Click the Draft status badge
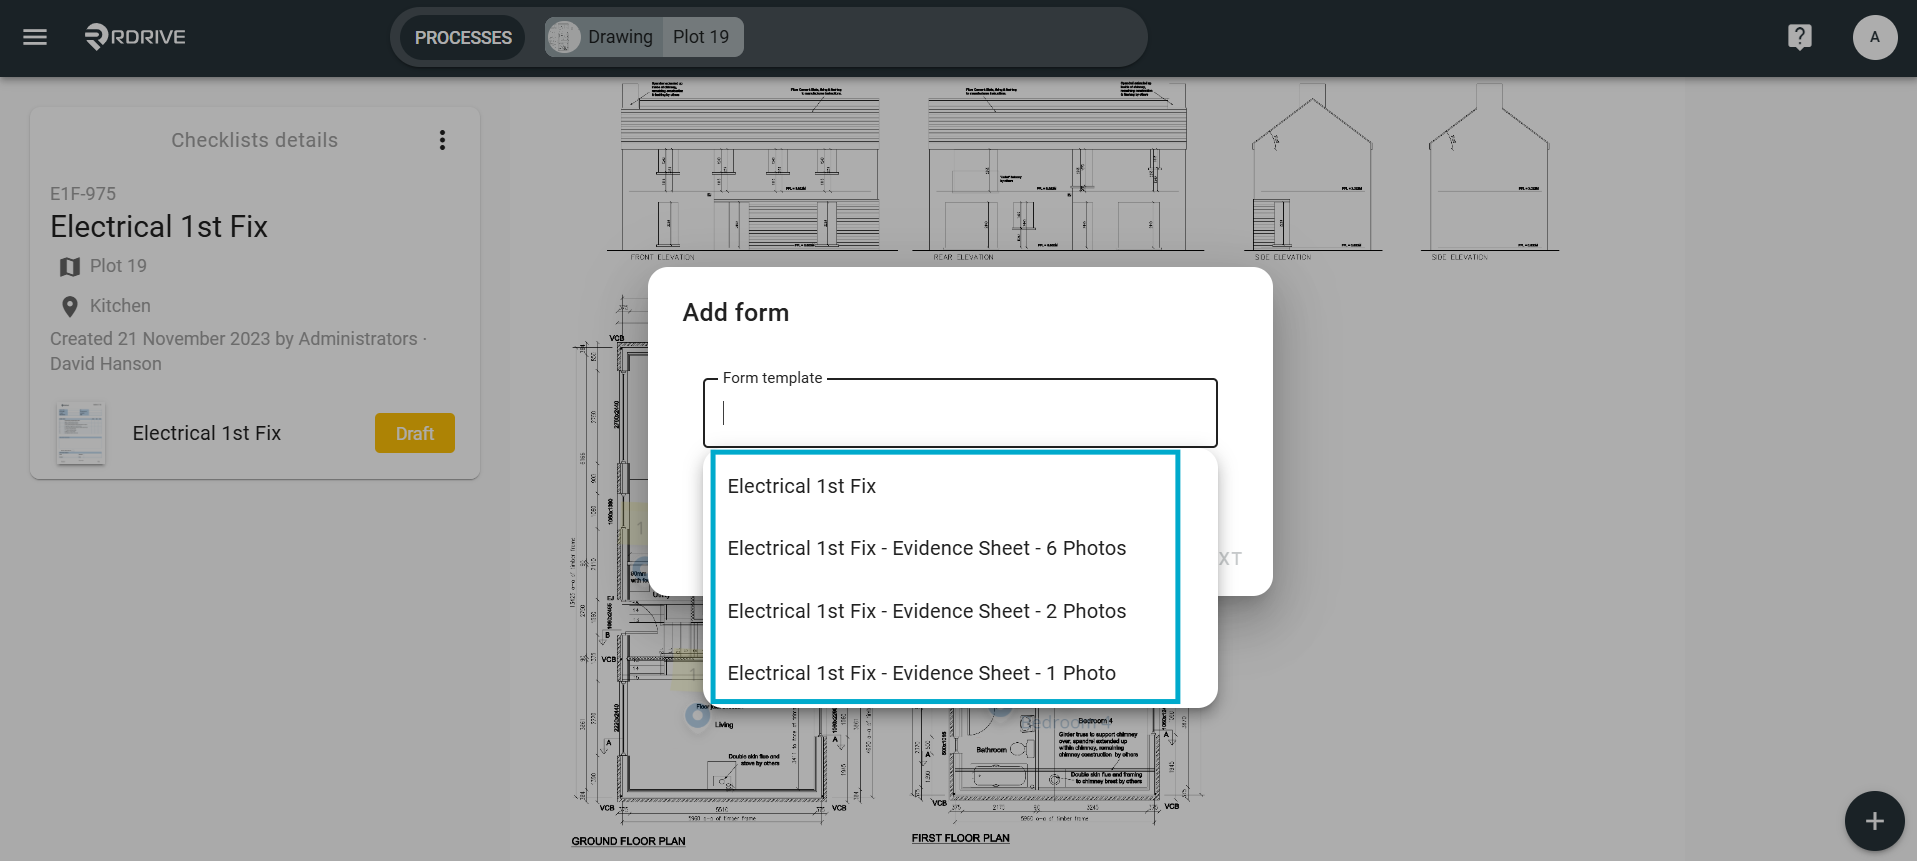 point(415,433)
